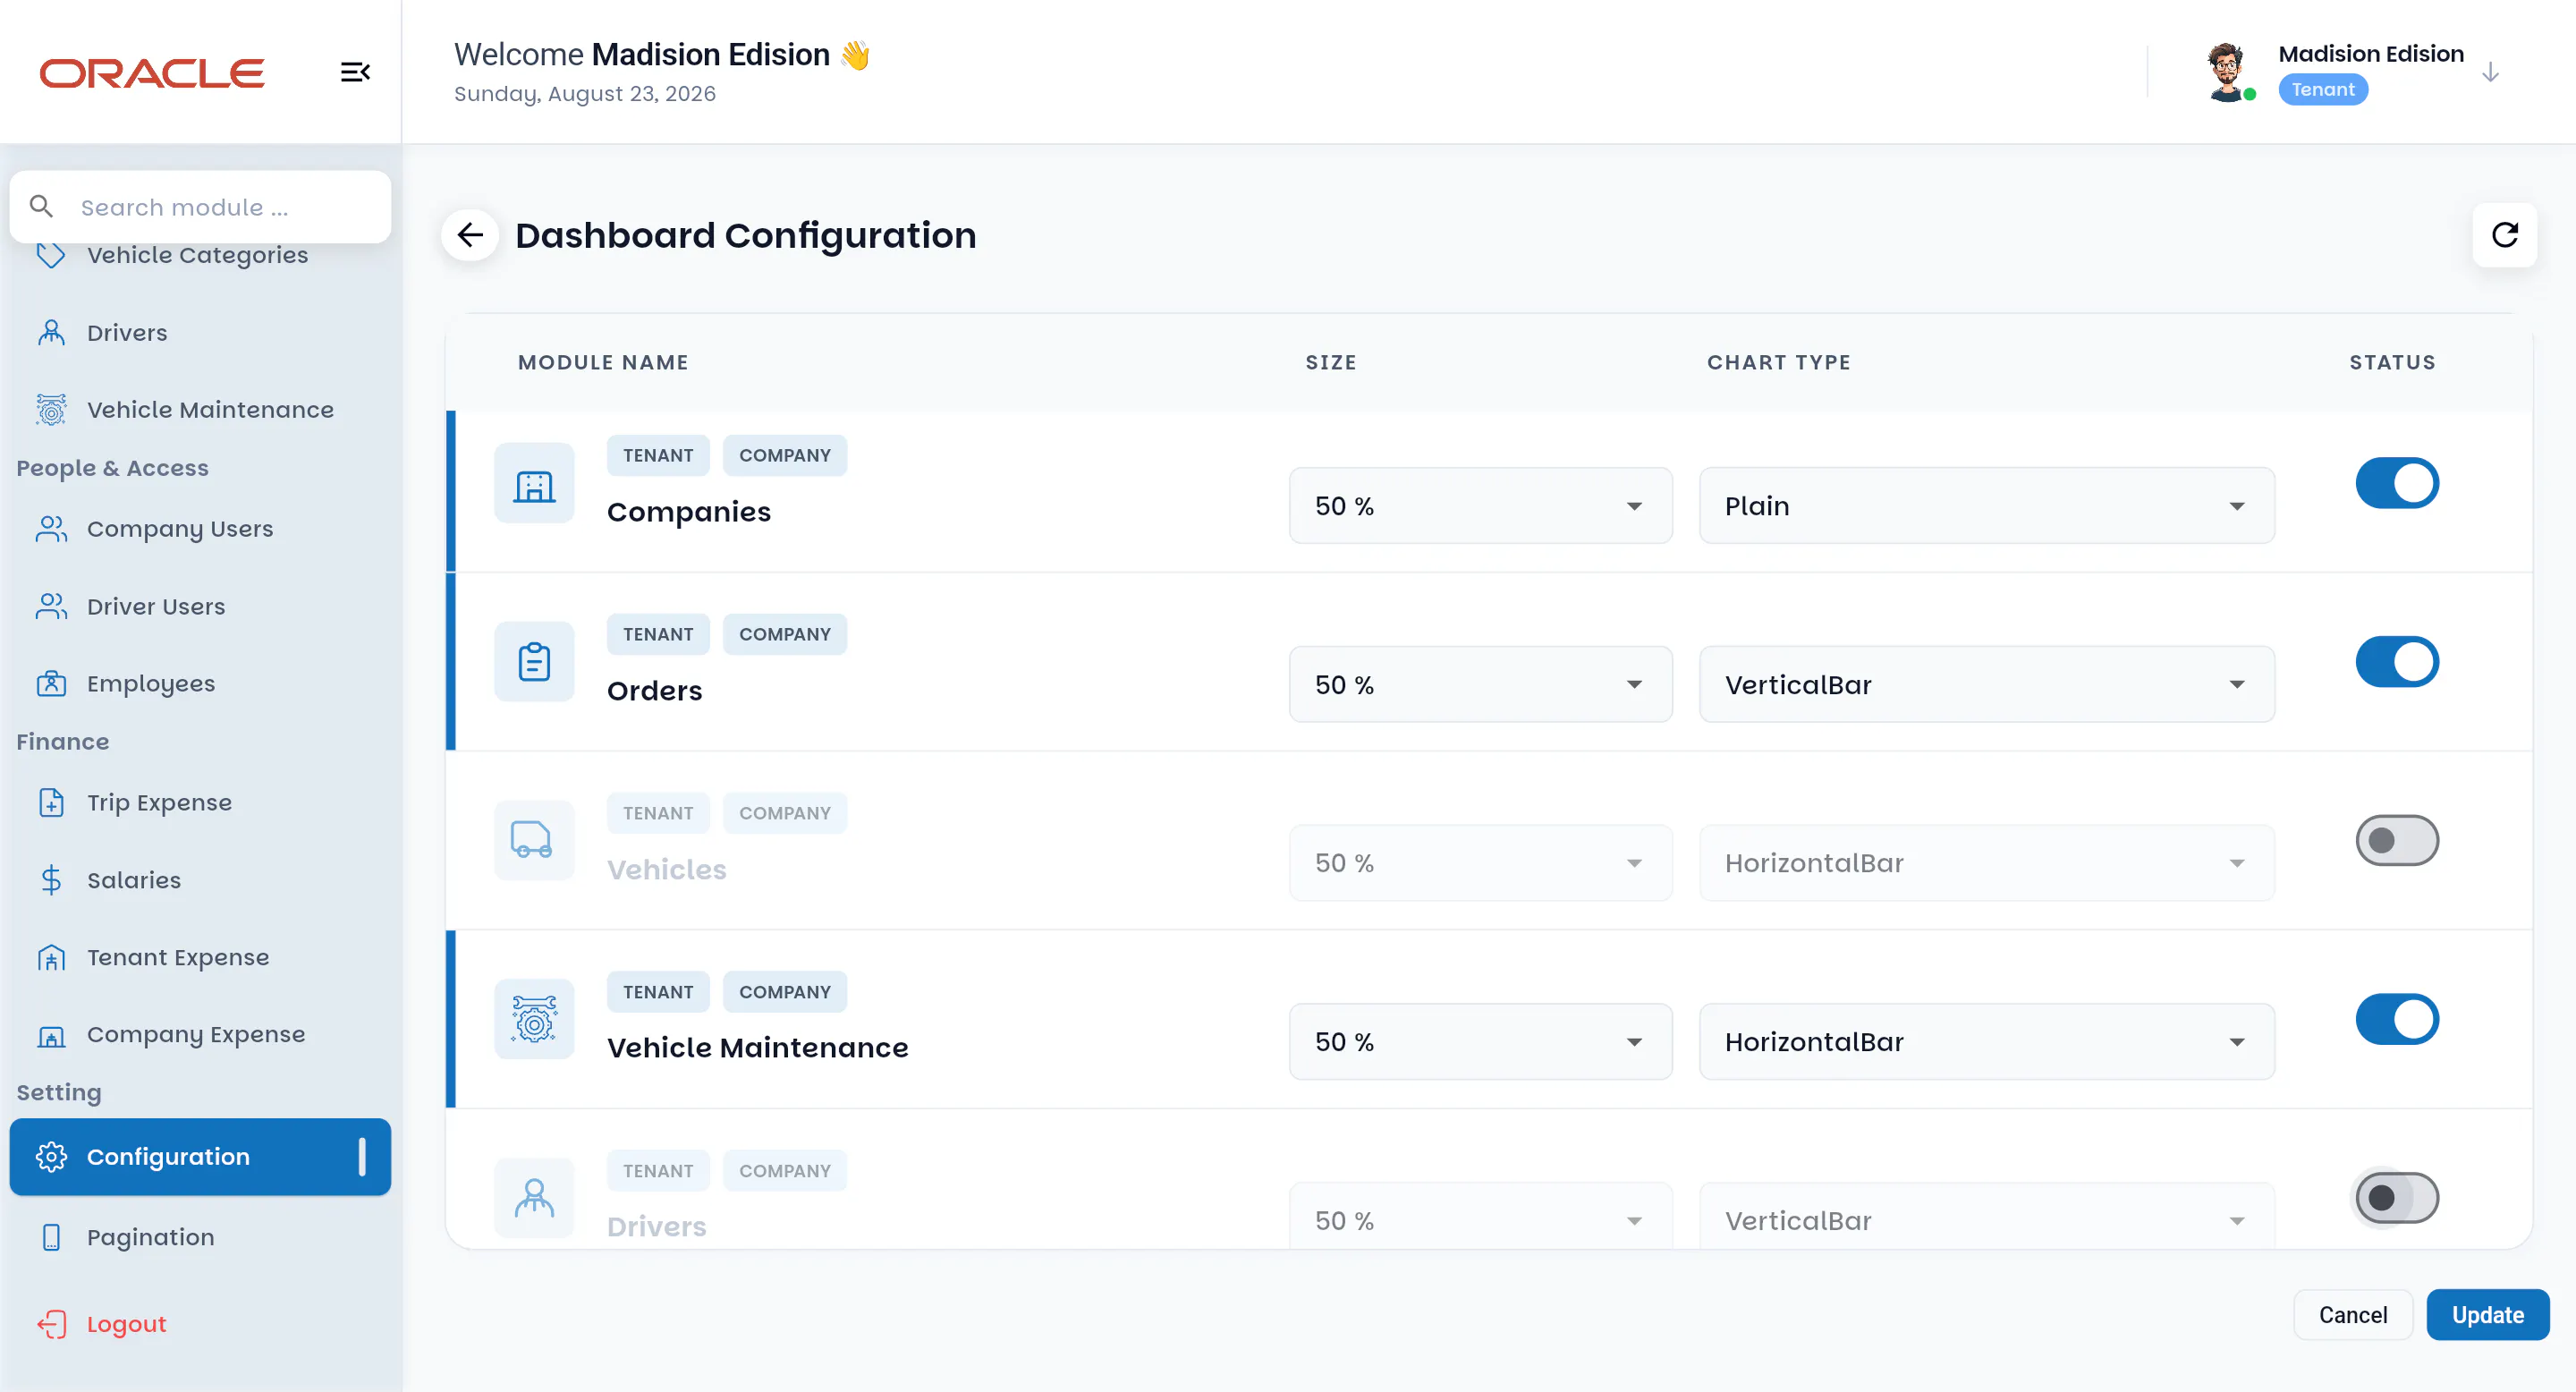Click the Madision Edision profile name
2576x1392 pixels.
(x=2370, y=54)
